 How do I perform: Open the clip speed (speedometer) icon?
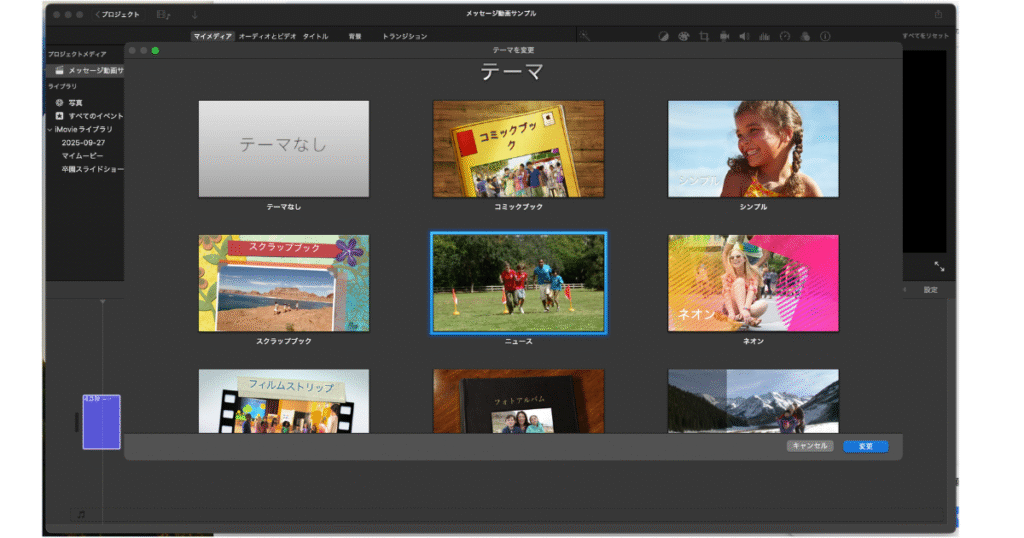pyautogui.click(x=785, y=36)
